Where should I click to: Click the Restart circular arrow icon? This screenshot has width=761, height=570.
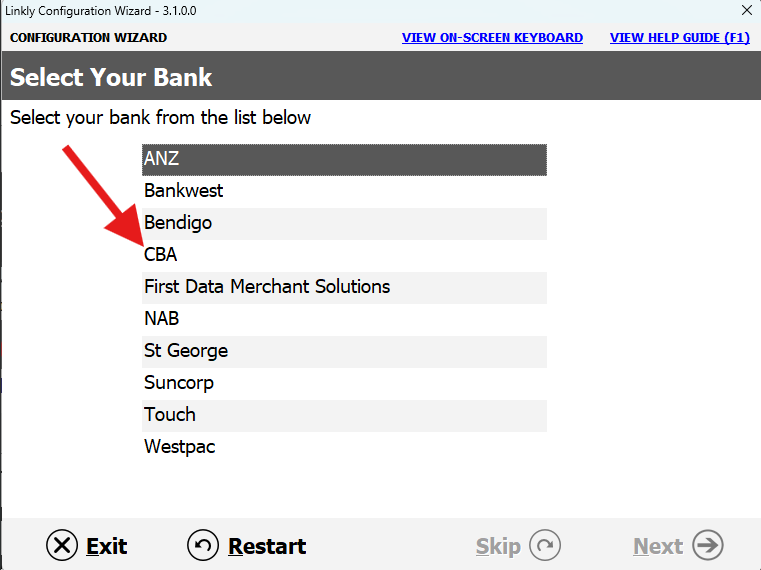point(202,545)
